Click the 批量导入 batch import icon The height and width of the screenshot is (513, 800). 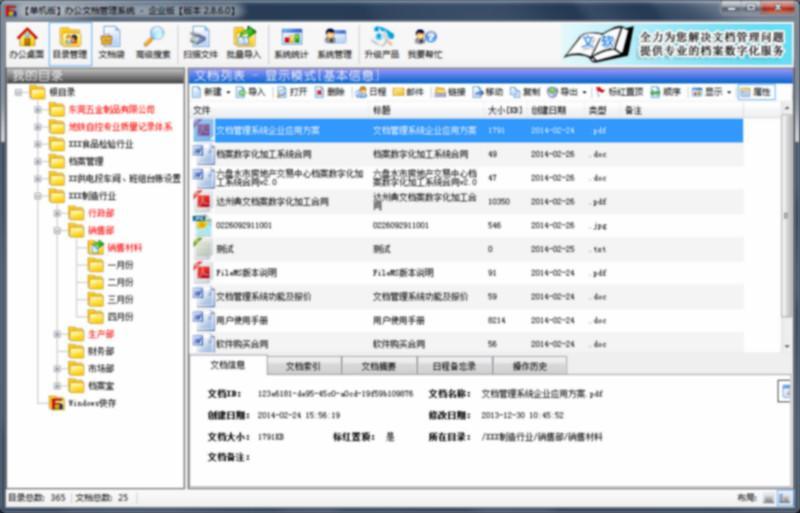[x=244, y=43]
